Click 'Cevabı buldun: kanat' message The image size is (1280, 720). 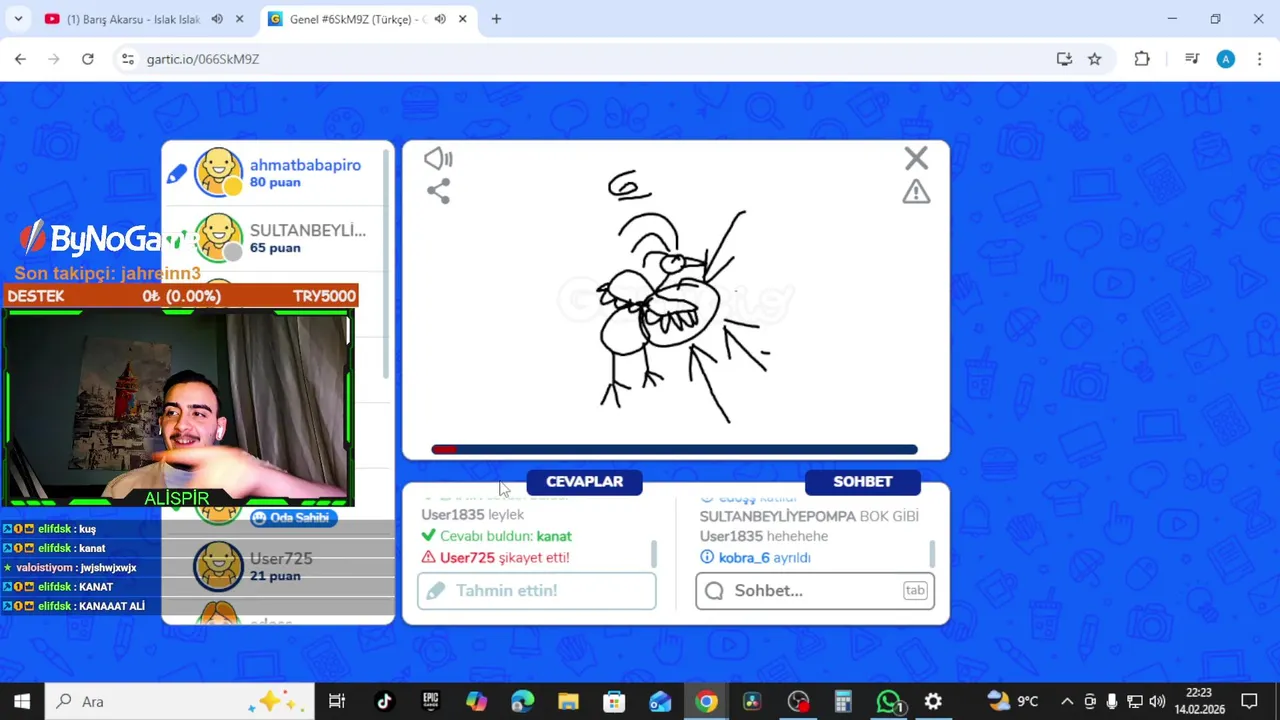(497, 536)
